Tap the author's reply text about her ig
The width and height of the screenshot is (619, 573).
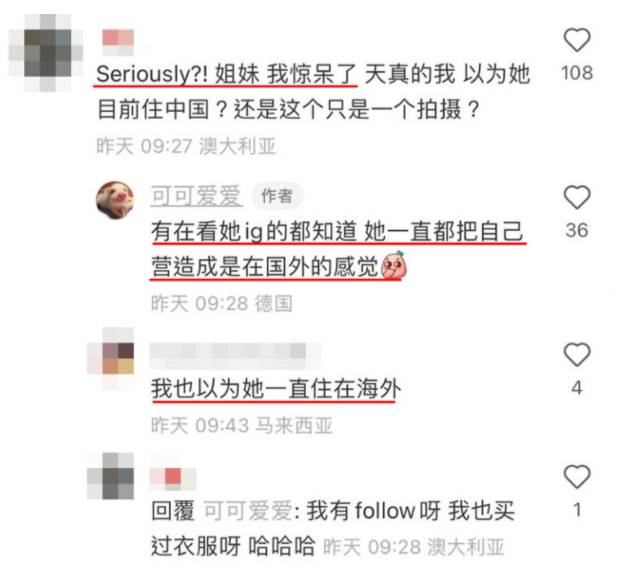click(338, 249)
